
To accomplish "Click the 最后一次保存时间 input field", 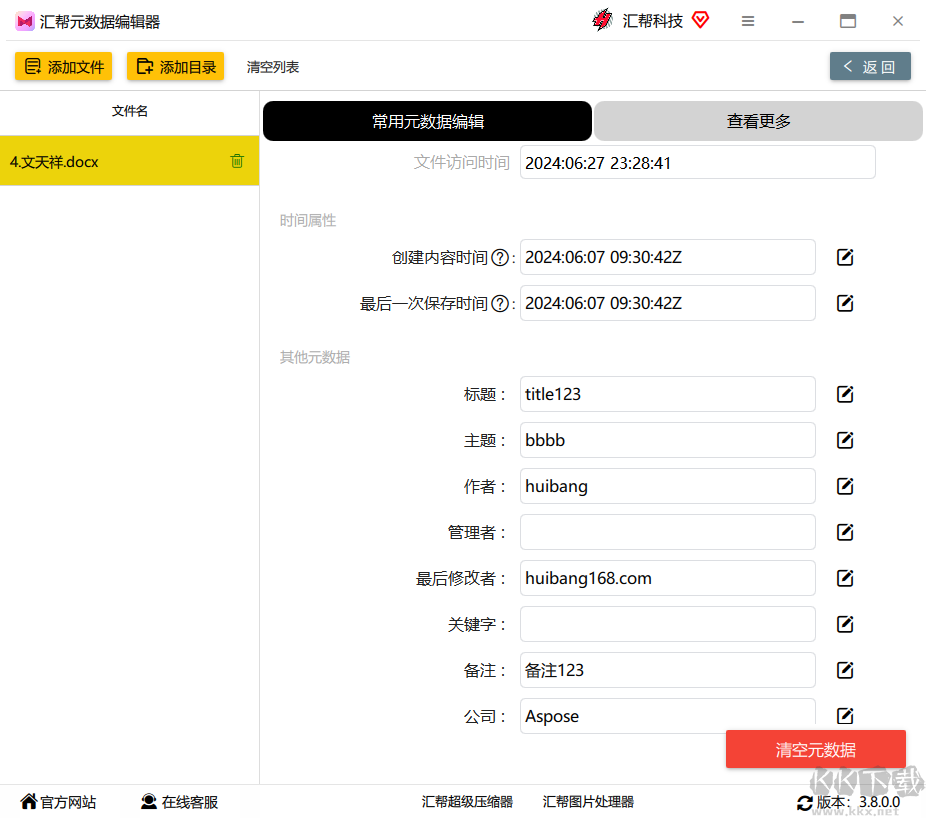I will click(x=667, y=303).
